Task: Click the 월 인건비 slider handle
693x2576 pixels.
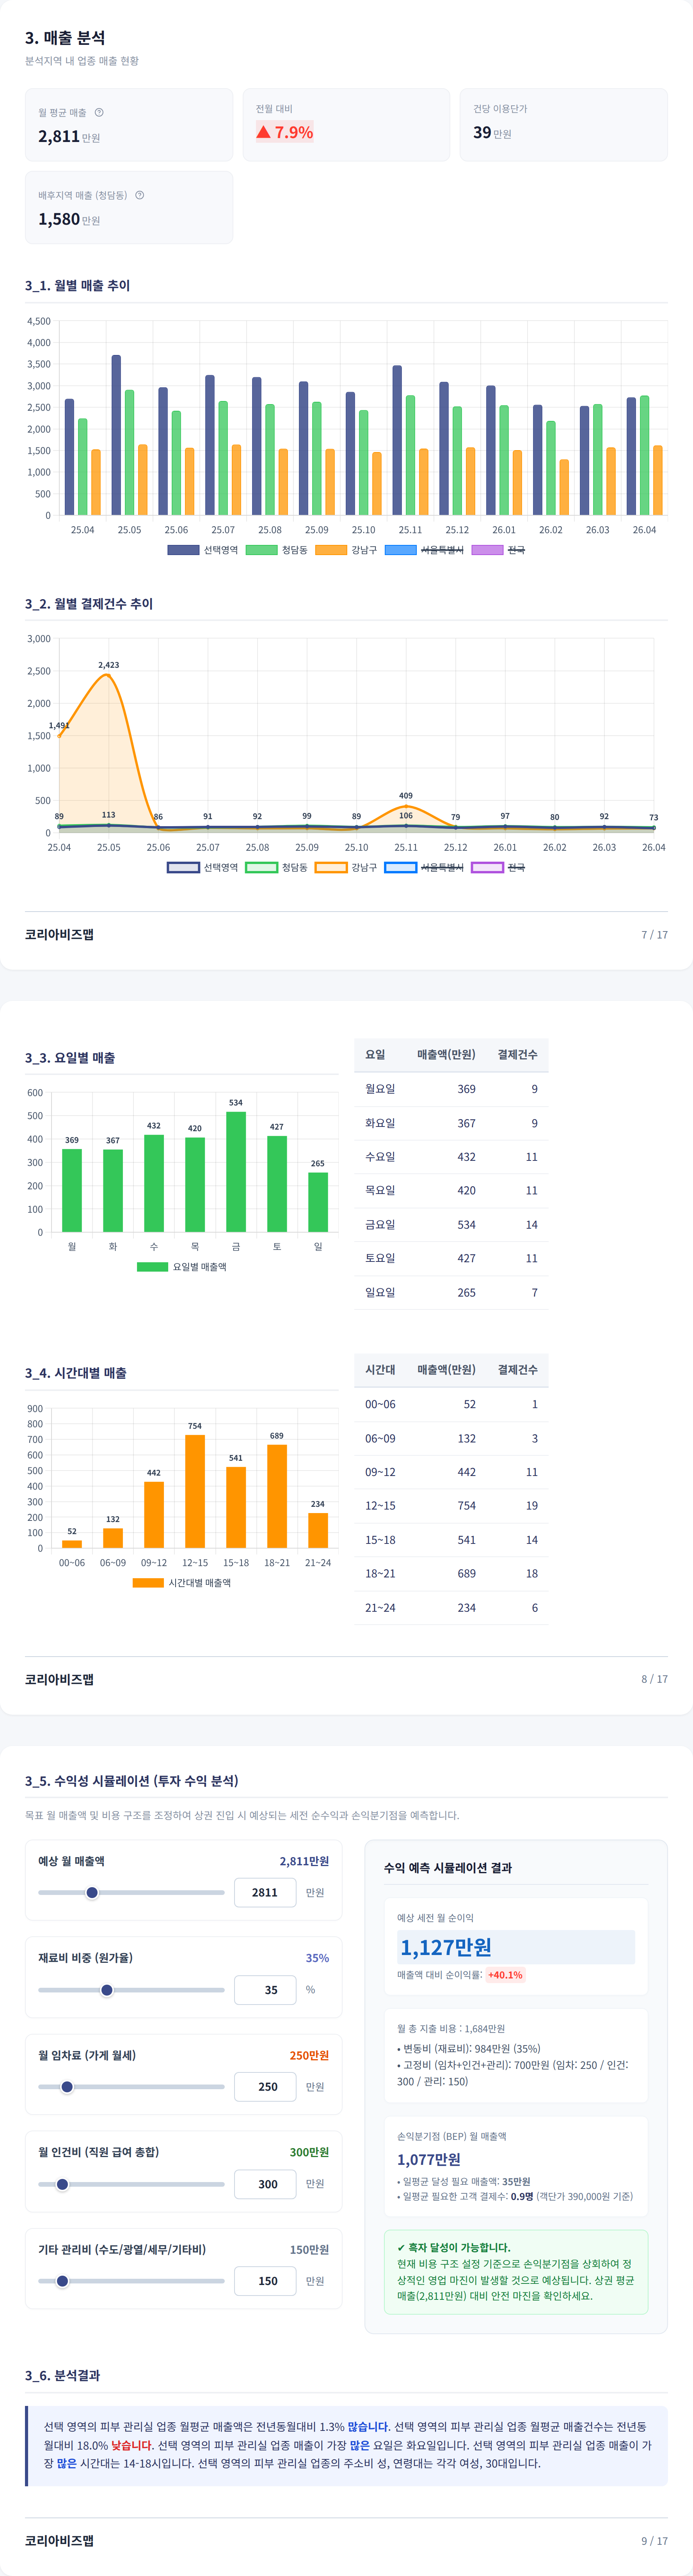Action: click(62, 2184)
